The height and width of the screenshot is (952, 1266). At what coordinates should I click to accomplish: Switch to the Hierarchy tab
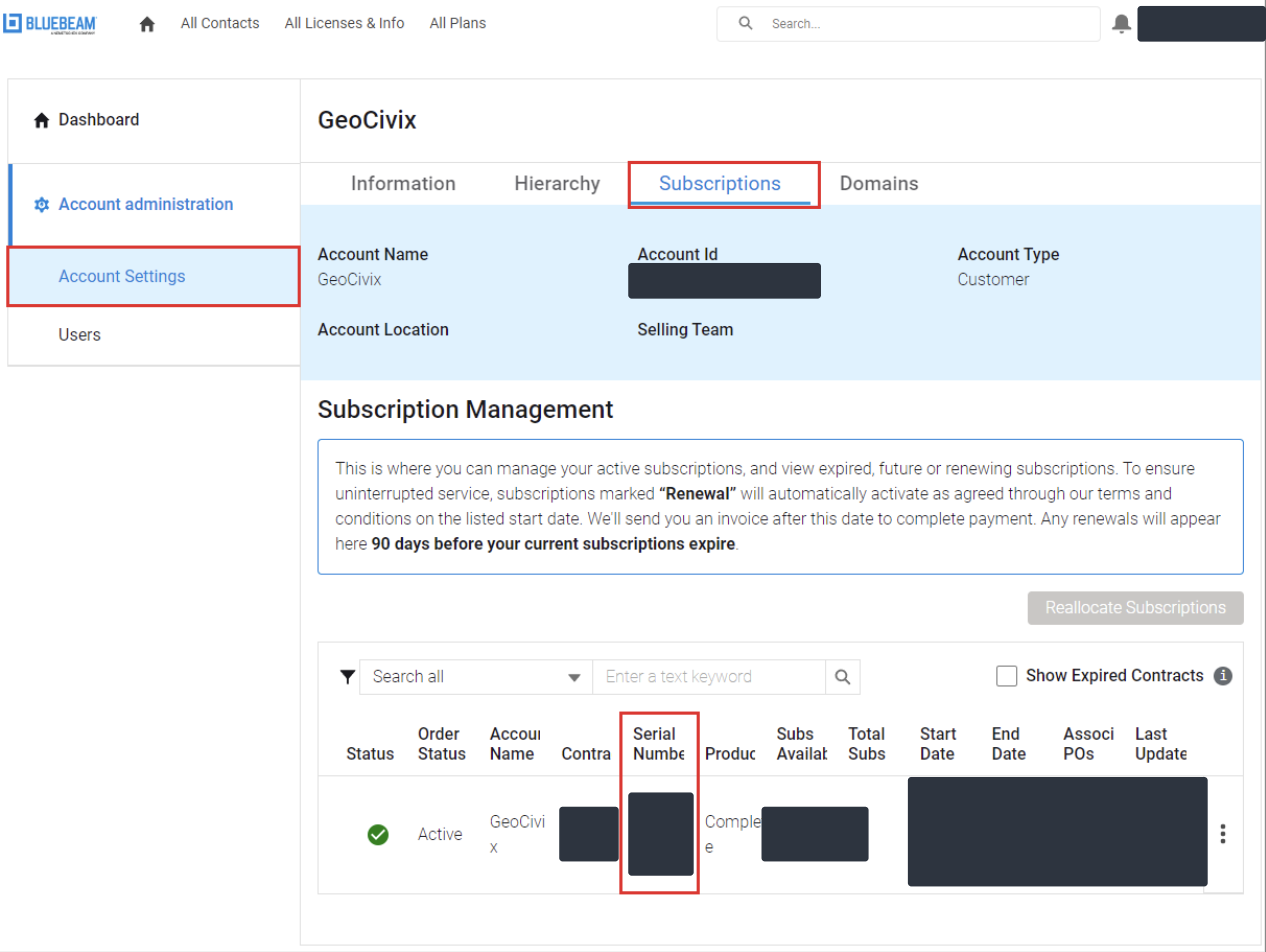(557, 184)
